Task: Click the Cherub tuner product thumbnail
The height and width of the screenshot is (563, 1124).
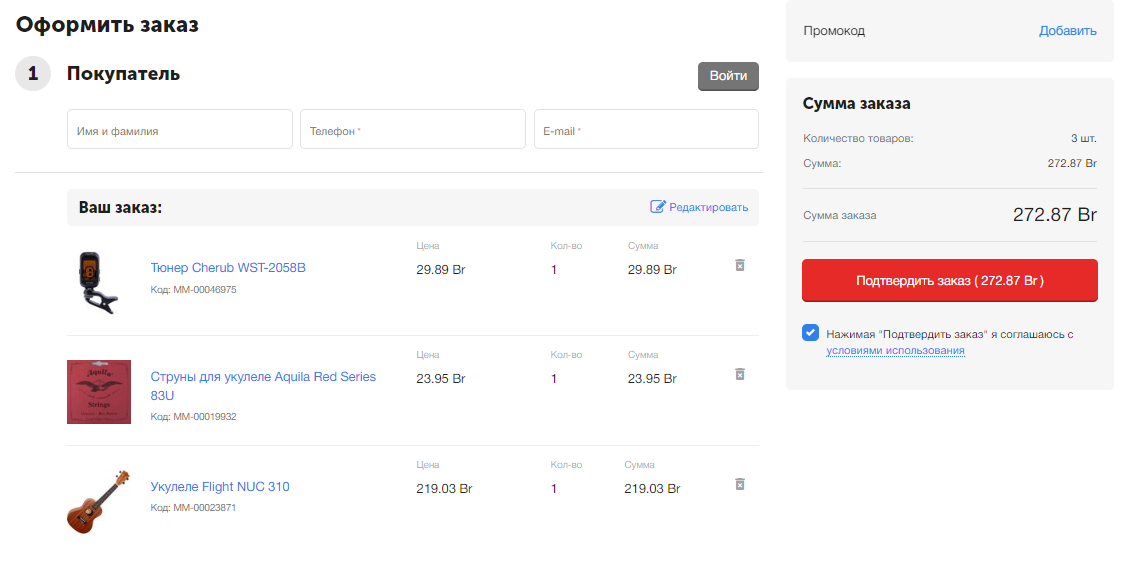Action: pos(98,283)
